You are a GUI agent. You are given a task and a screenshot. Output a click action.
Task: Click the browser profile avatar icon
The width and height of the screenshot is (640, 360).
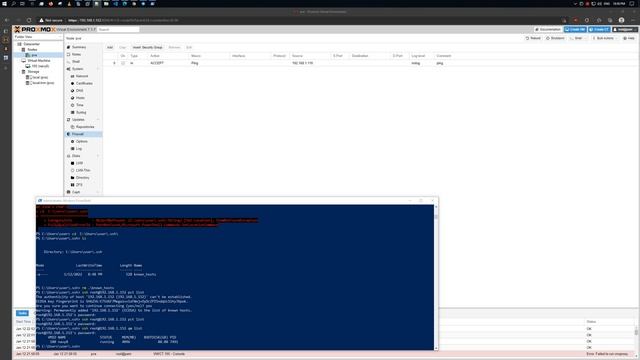(621, 20)
